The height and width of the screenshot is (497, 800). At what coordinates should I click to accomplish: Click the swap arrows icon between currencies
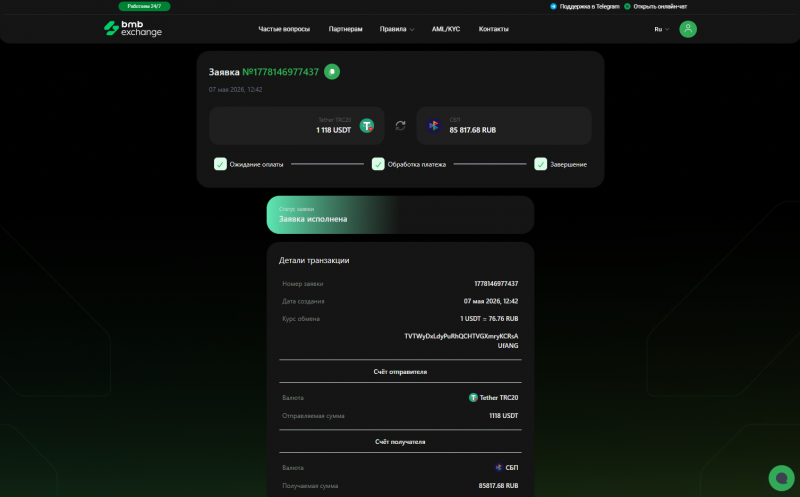(x=401, y=126)
